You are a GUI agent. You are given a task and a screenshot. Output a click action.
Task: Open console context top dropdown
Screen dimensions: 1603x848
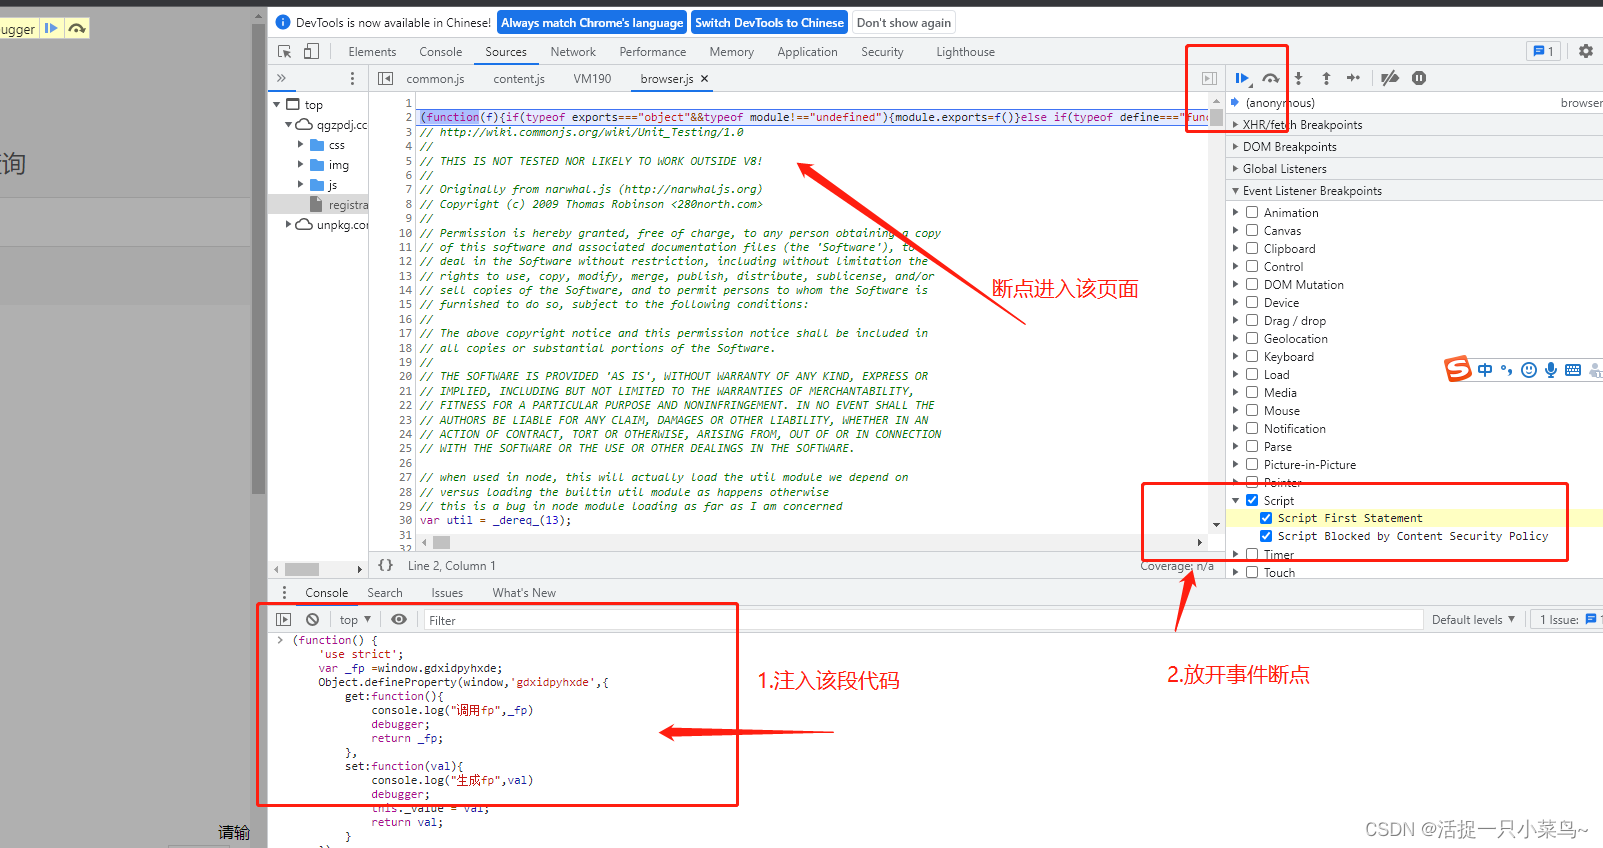355,620
